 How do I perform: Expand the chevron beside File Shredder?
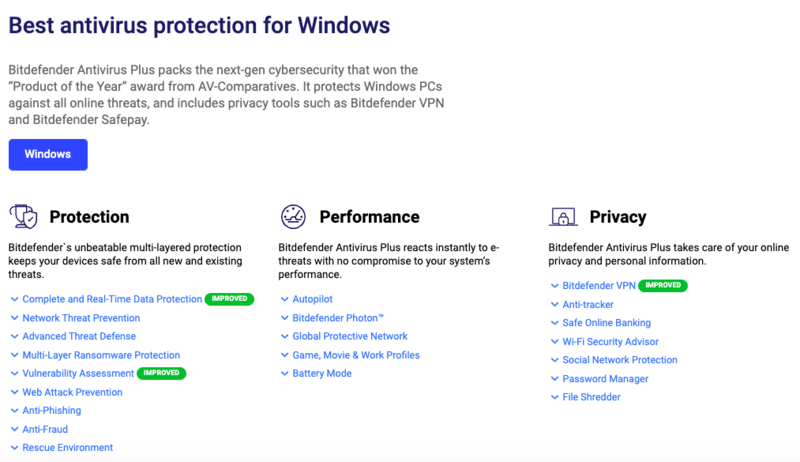[555, 397]
